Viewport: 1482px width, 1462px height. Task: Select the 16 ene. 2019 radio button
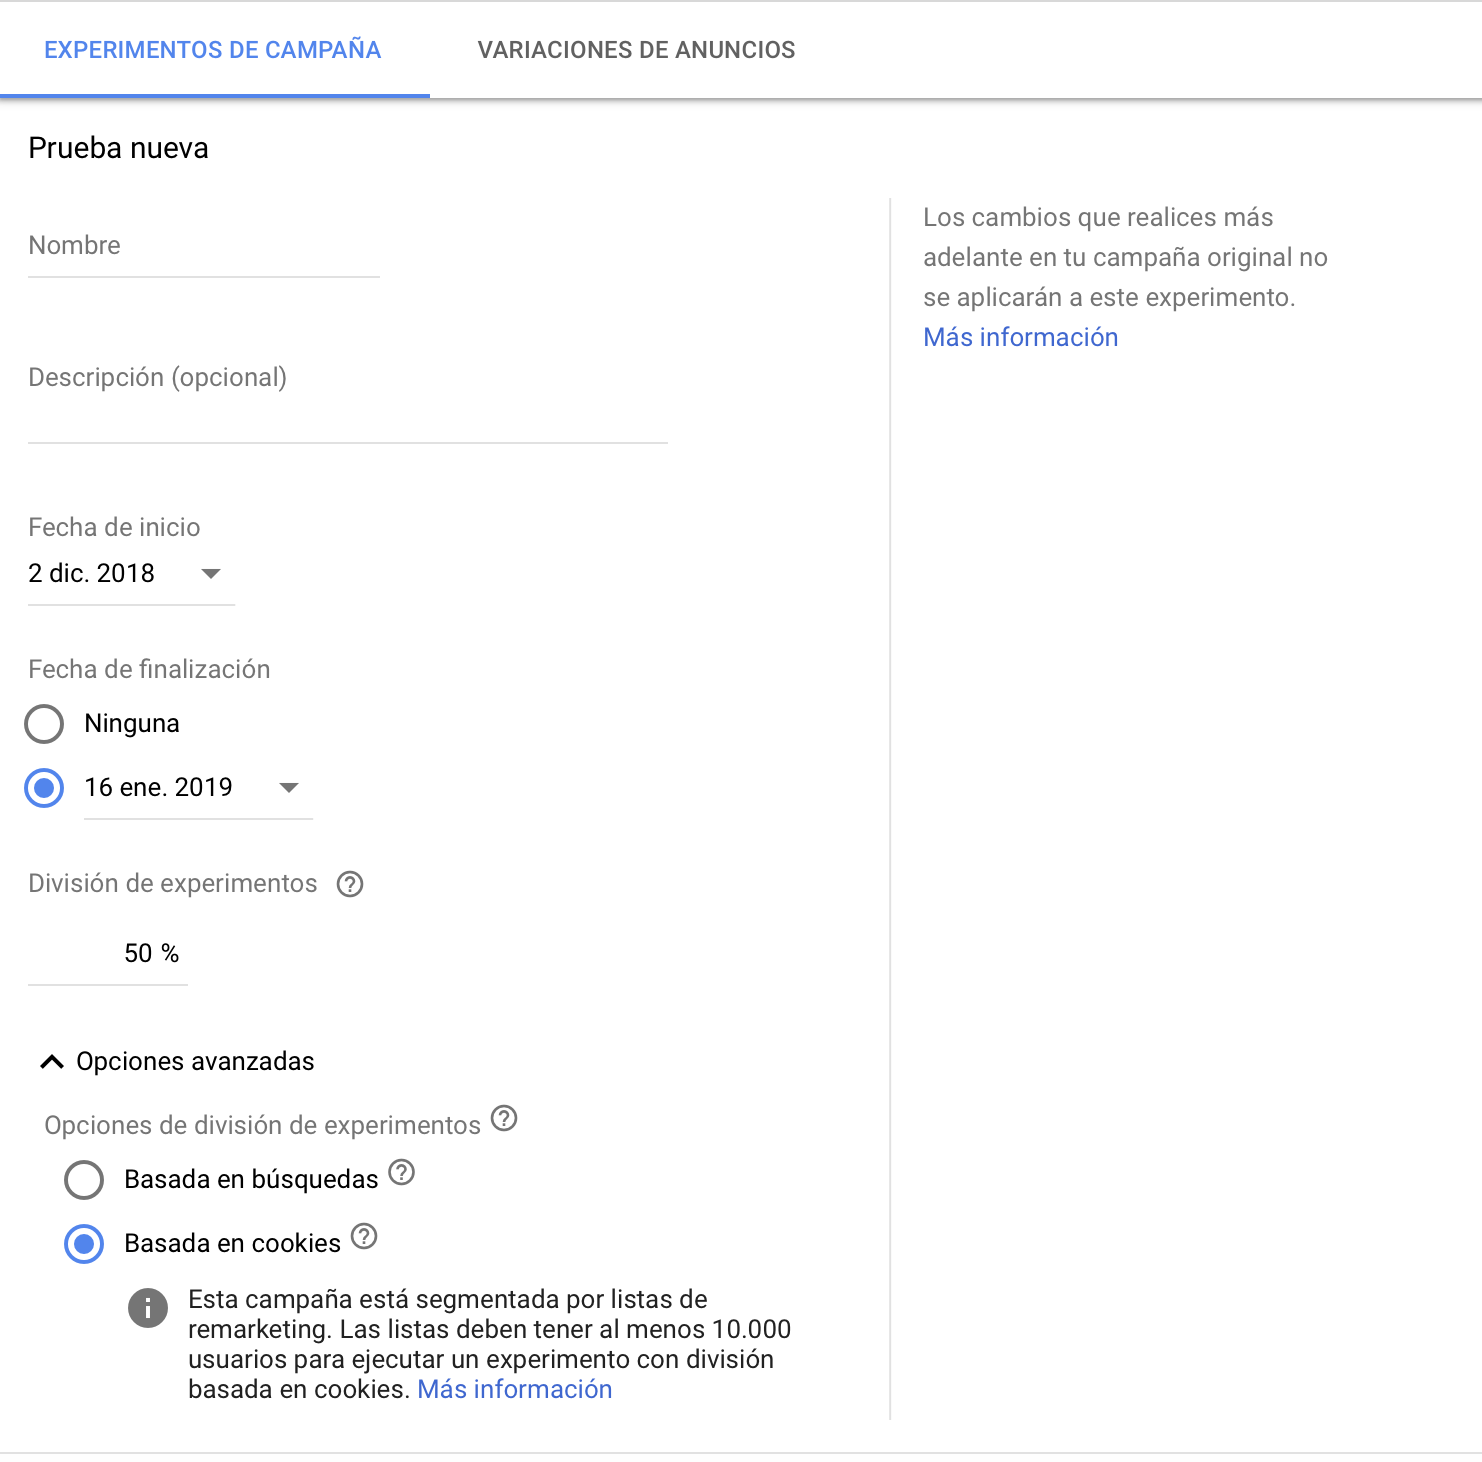(44, 788)
